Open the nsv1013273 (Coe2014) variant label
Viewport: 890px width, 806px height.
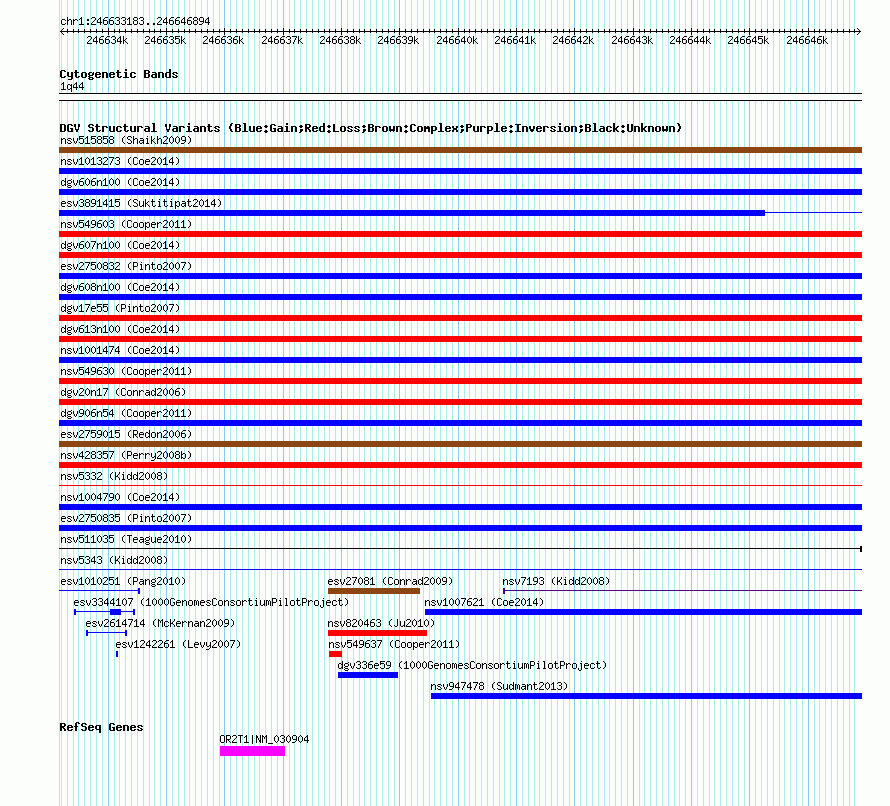tap(120, 161)
